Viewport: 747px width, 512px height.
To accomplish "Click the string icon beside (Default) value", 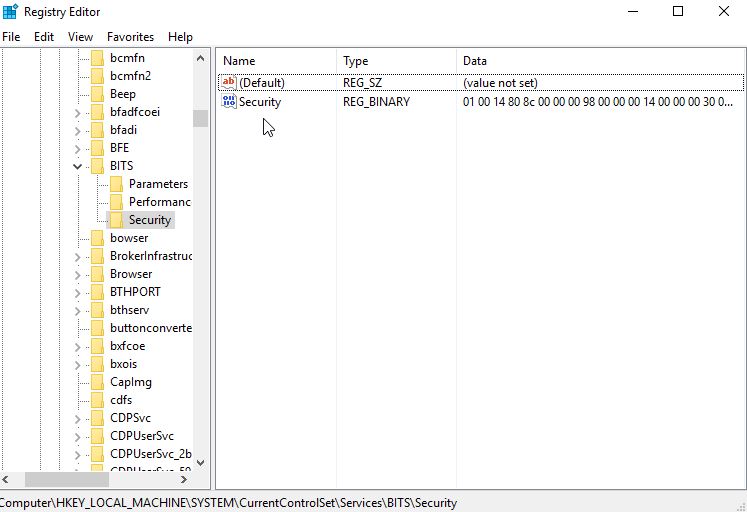I will tap(229, 83).
